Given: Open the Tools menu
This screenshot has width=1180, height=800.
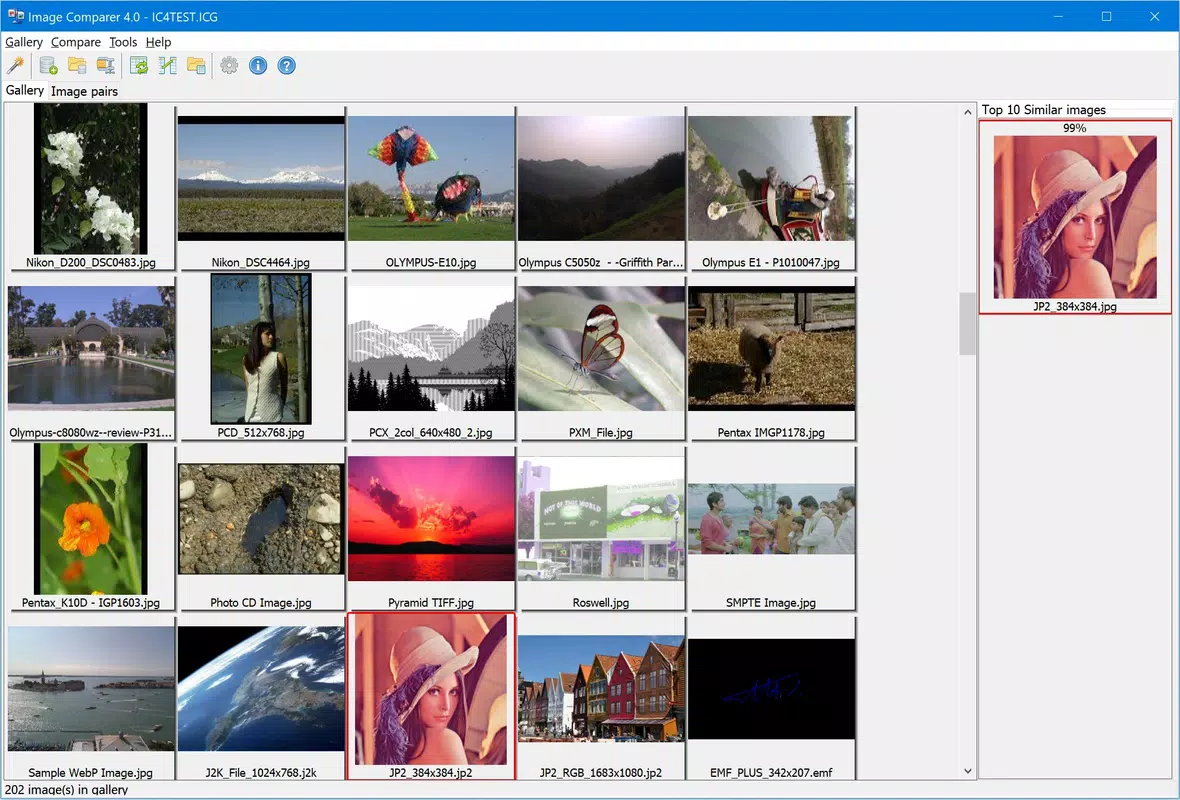Looking at the screenshot, I should [123, 42].
